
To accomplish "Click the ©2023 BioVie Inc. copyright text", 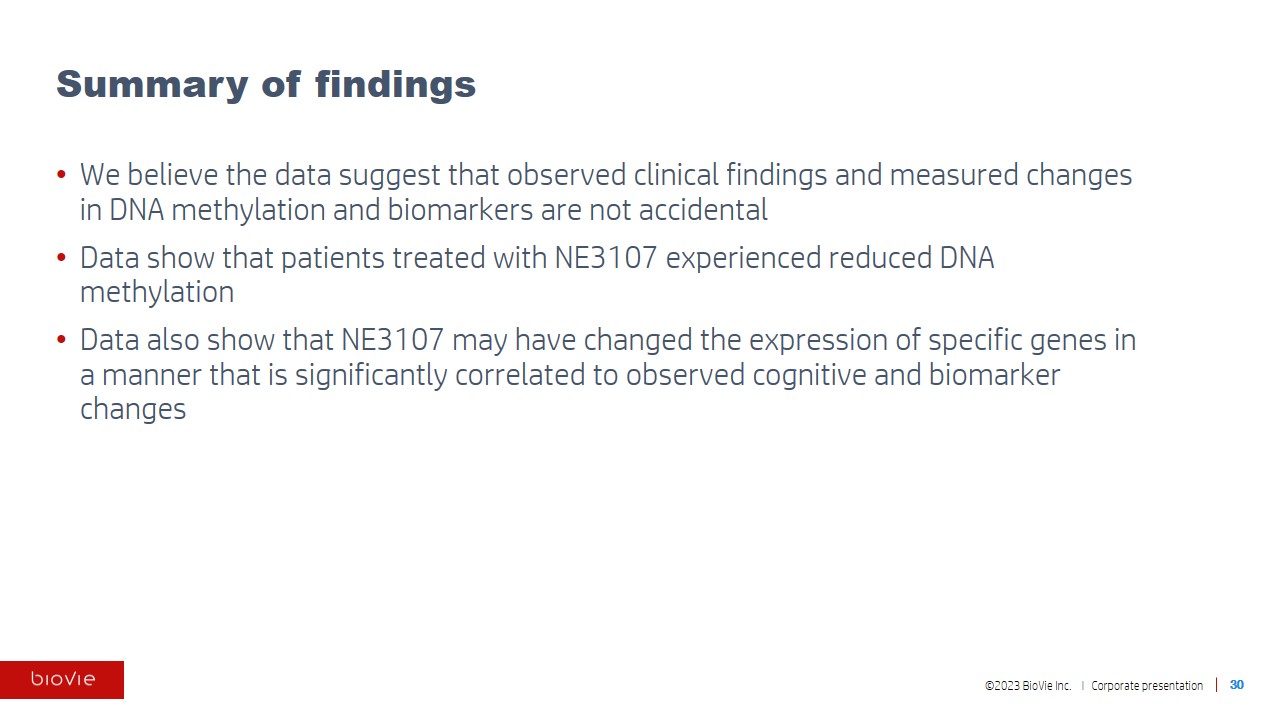I will tap(1028, 686).
